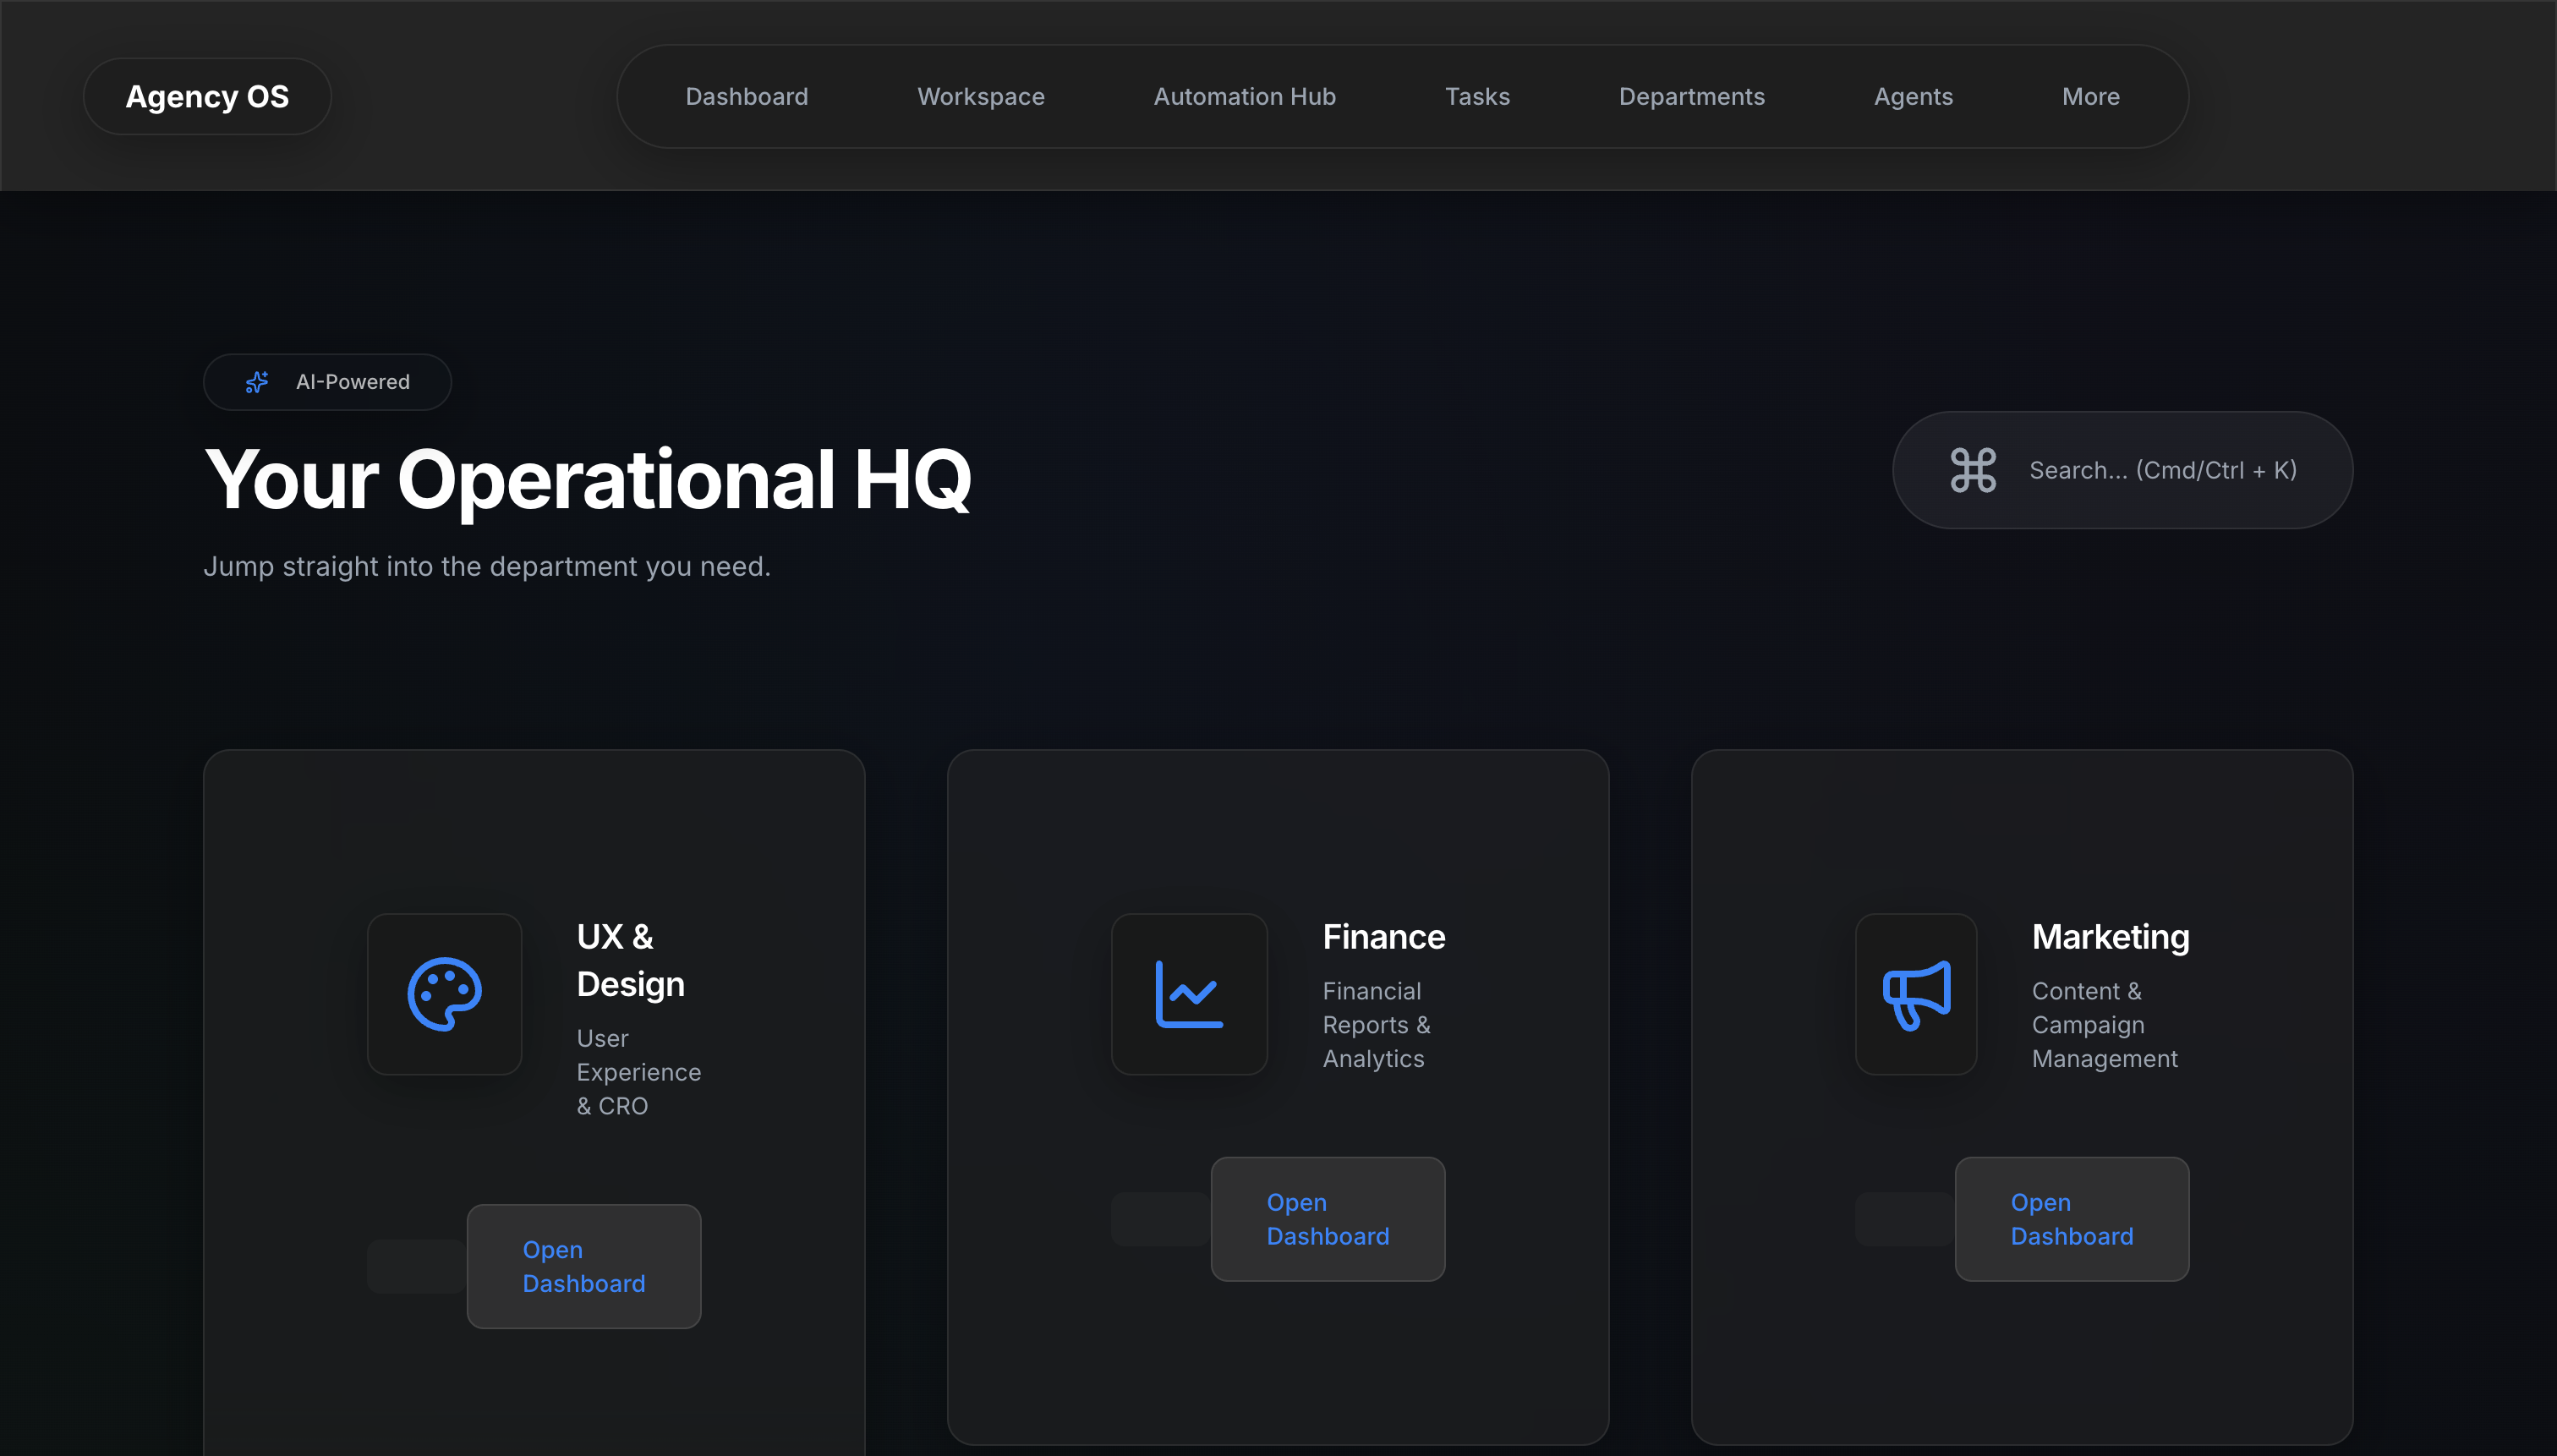Screen dimensions: 2557x1456
Task: Click the AI-Powered badge
Action: [x=327, y=381]
